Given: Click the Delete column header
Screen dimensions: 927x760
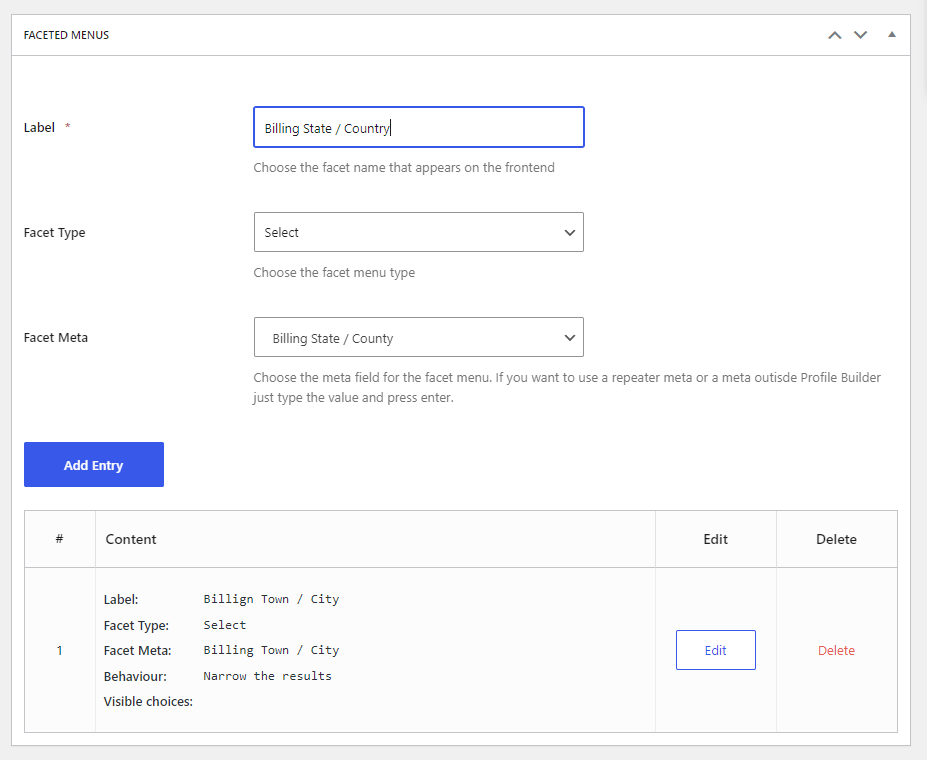Looking at the screenshot, I should pos(836,539).
